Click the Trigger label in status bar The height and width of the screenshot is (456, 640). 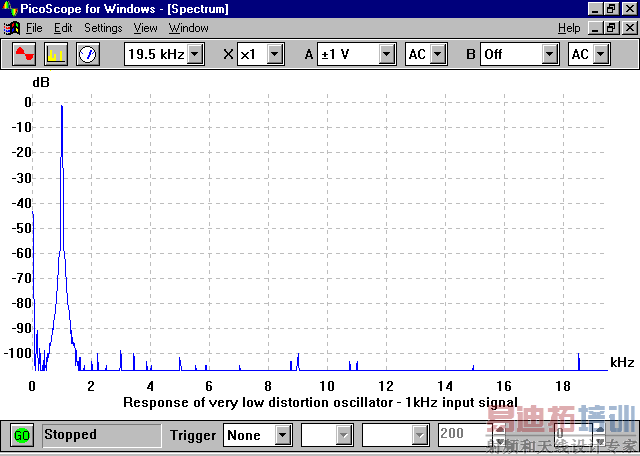click(193, 436)
